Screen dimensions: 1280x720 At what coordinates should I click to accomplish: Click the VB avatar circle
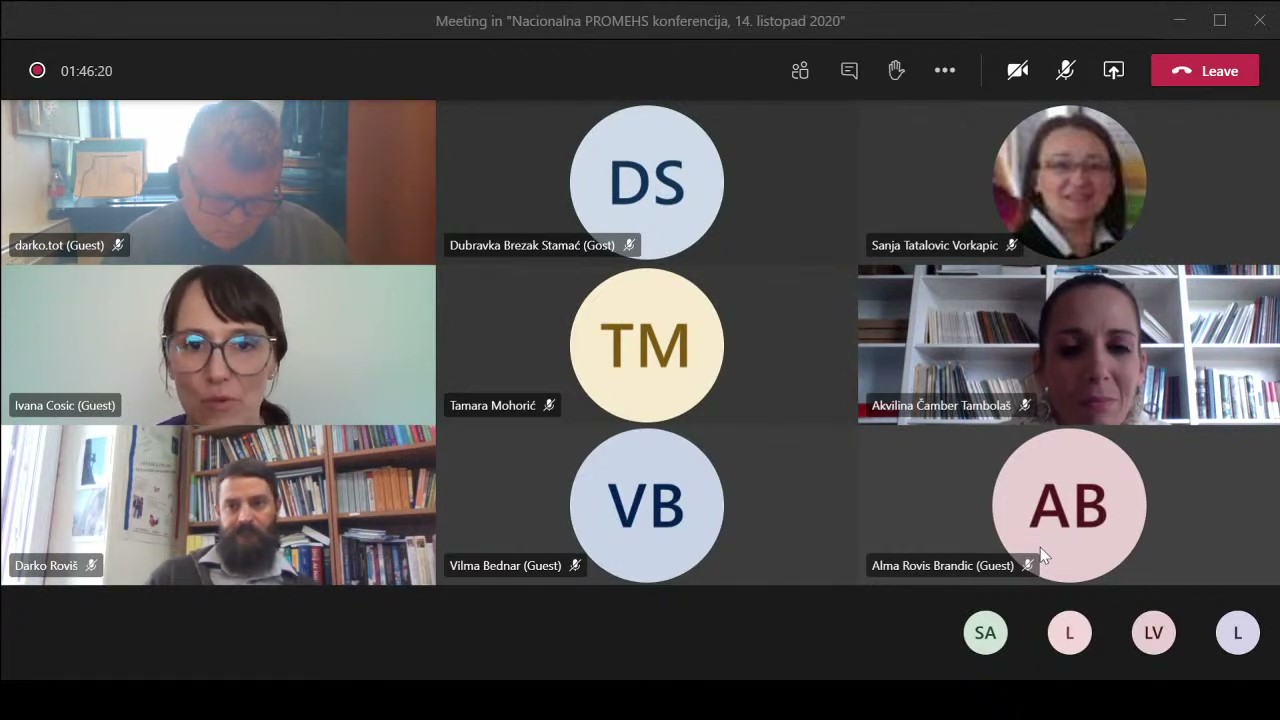[x=646, y=505]
